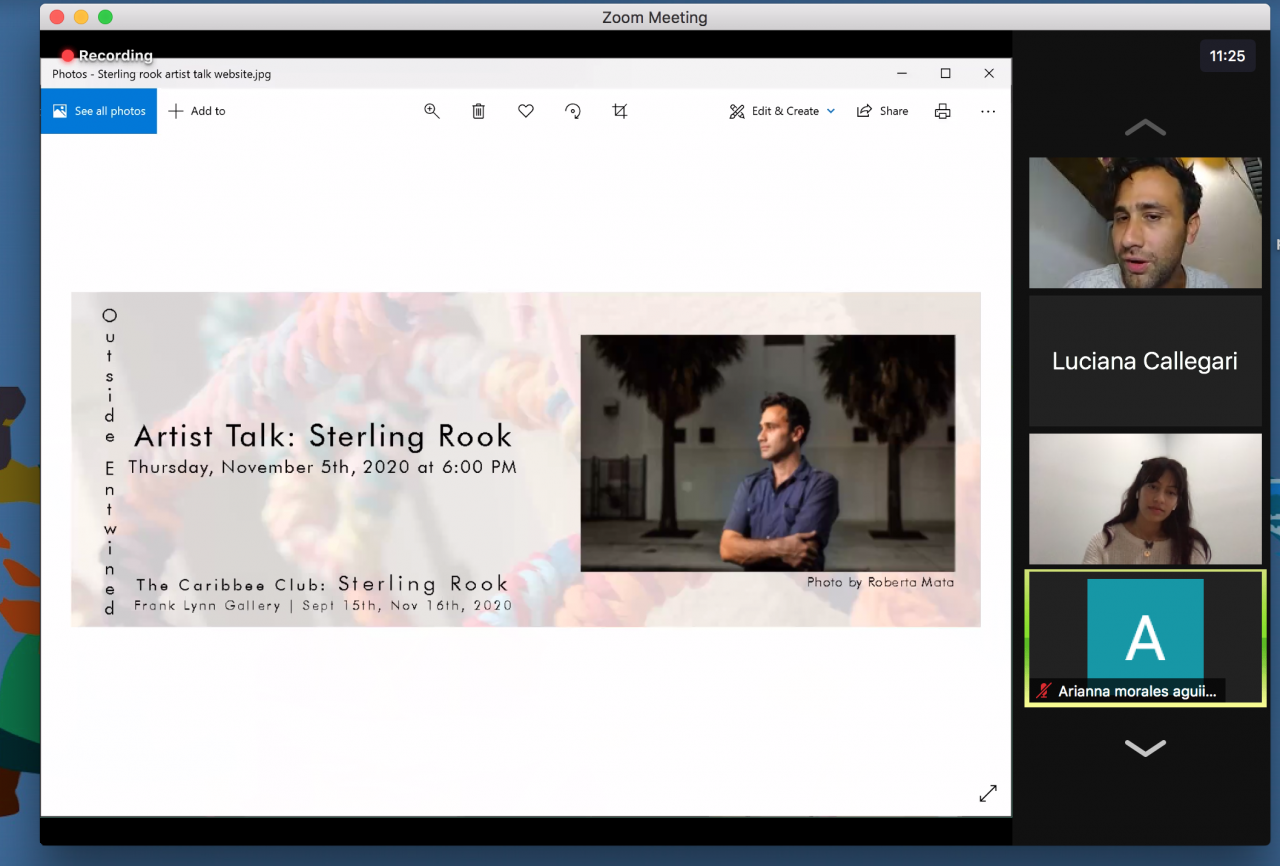Click the muted microphone icon on Arianna's tile

coord(1044,691)
